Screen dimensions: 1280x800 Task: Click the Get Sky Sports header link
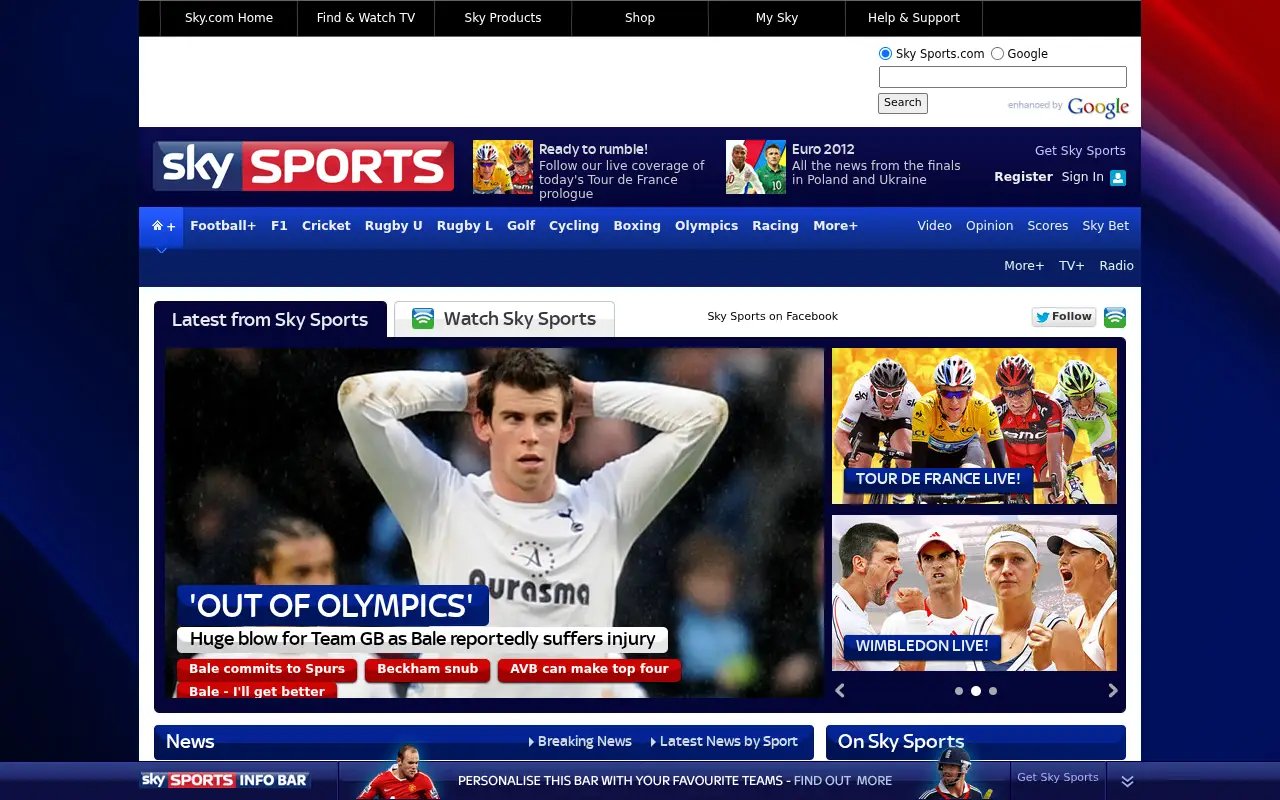coord(1080,151)
